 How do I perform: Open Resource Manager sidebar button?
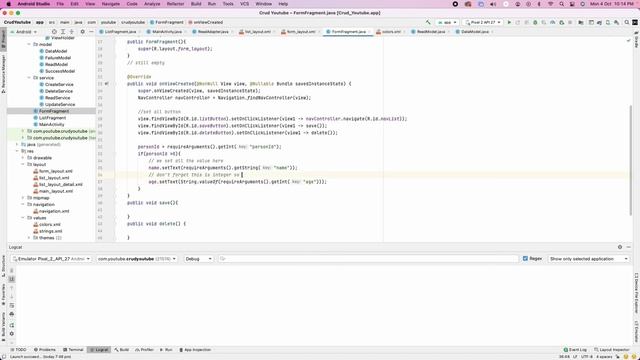[x=3, y=73]
